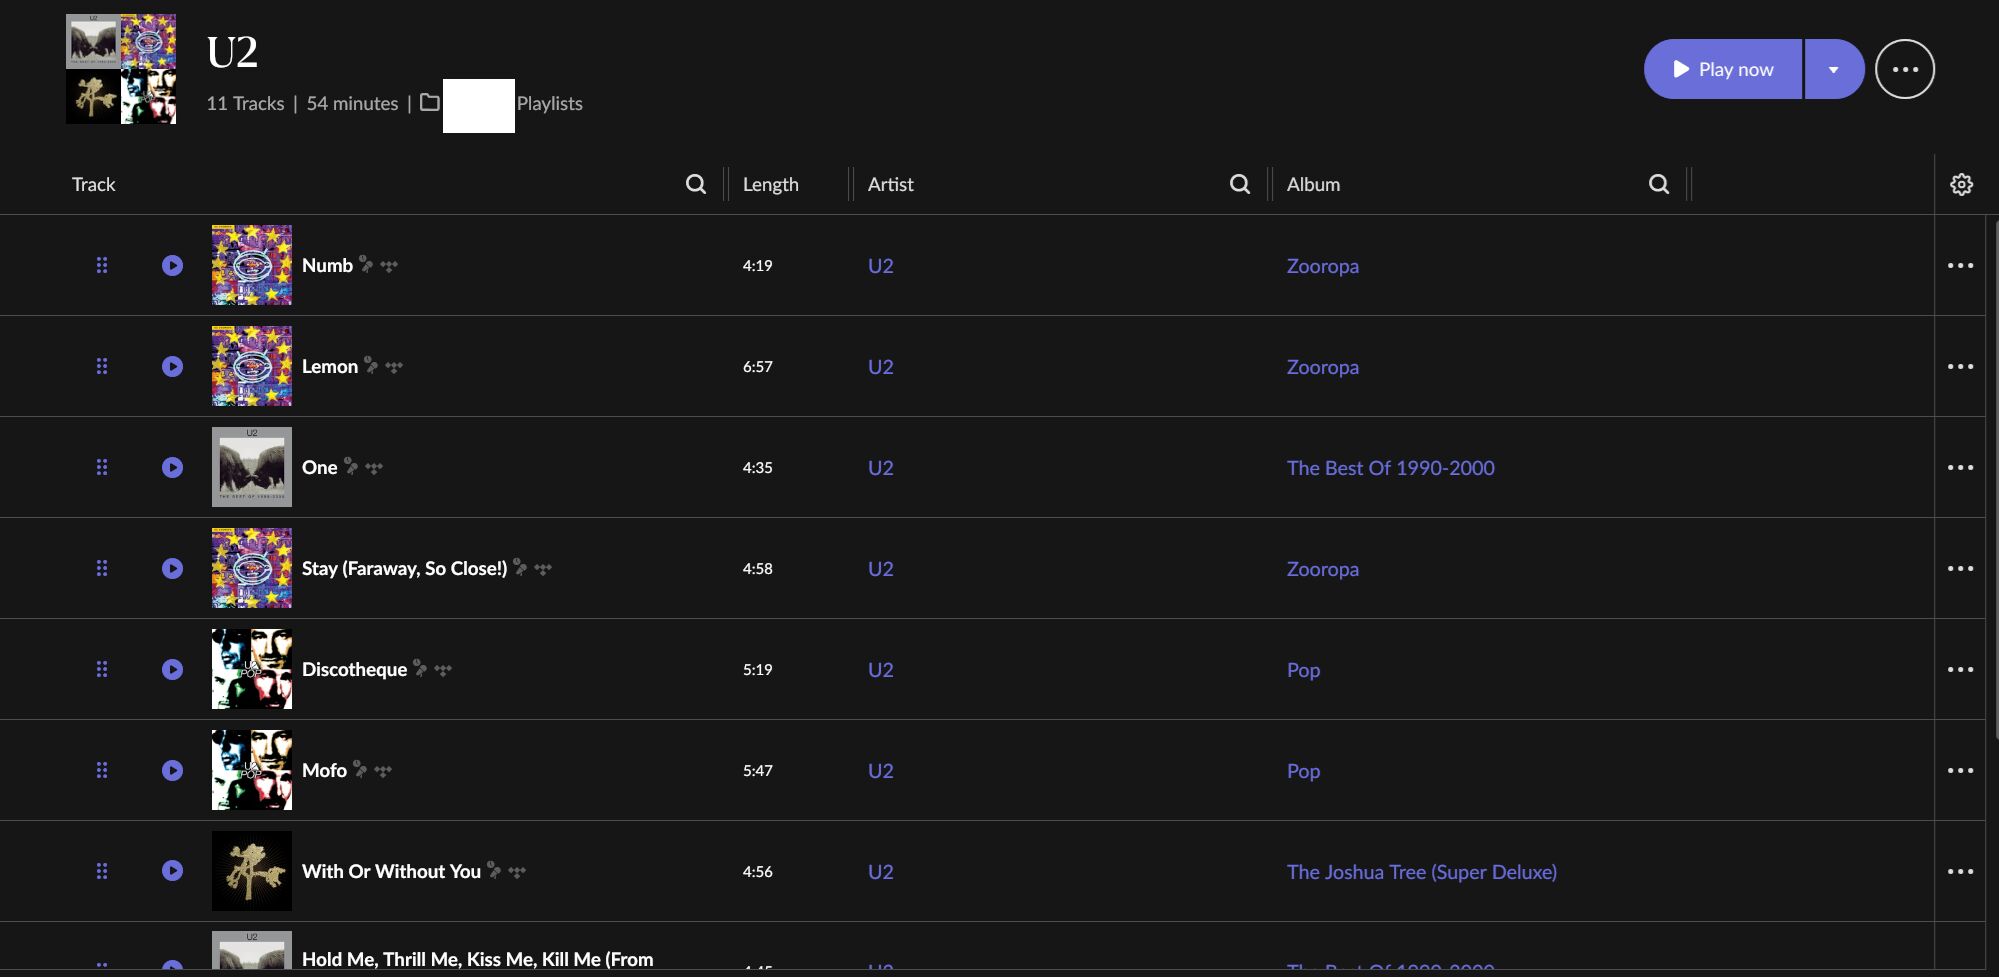Open more options for Numb row

[1960, 265]
